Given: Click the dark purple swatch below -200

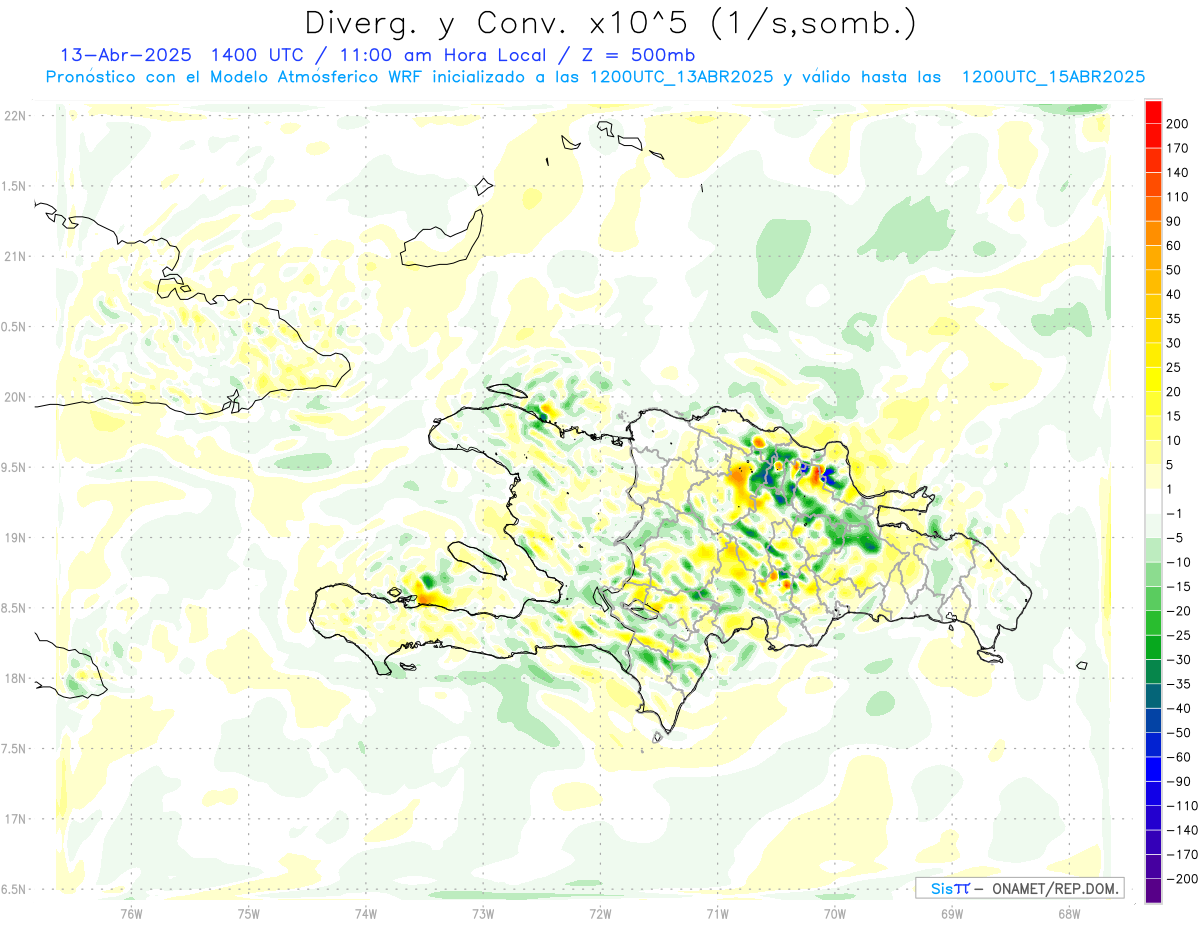Looking at the screenshot, I should coord(1154,891).
